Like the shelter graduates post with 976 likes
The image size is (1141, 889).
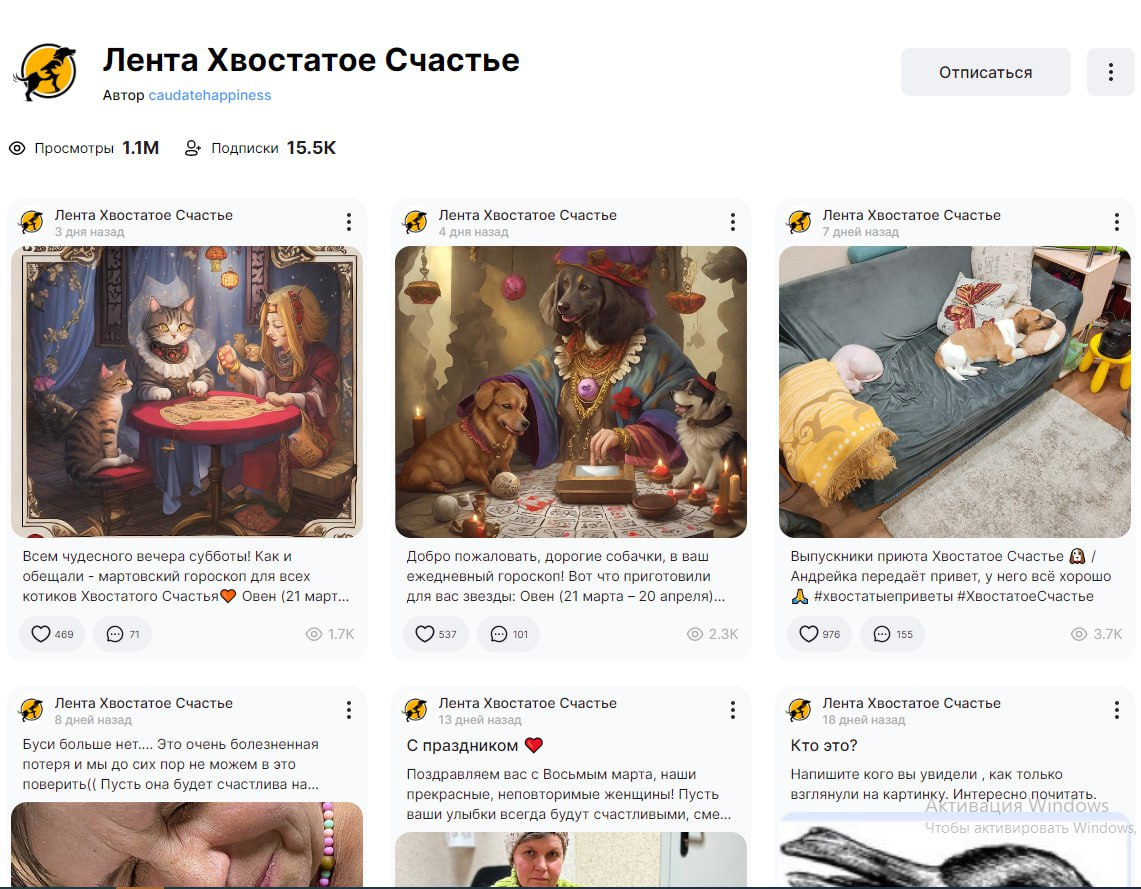819,634
